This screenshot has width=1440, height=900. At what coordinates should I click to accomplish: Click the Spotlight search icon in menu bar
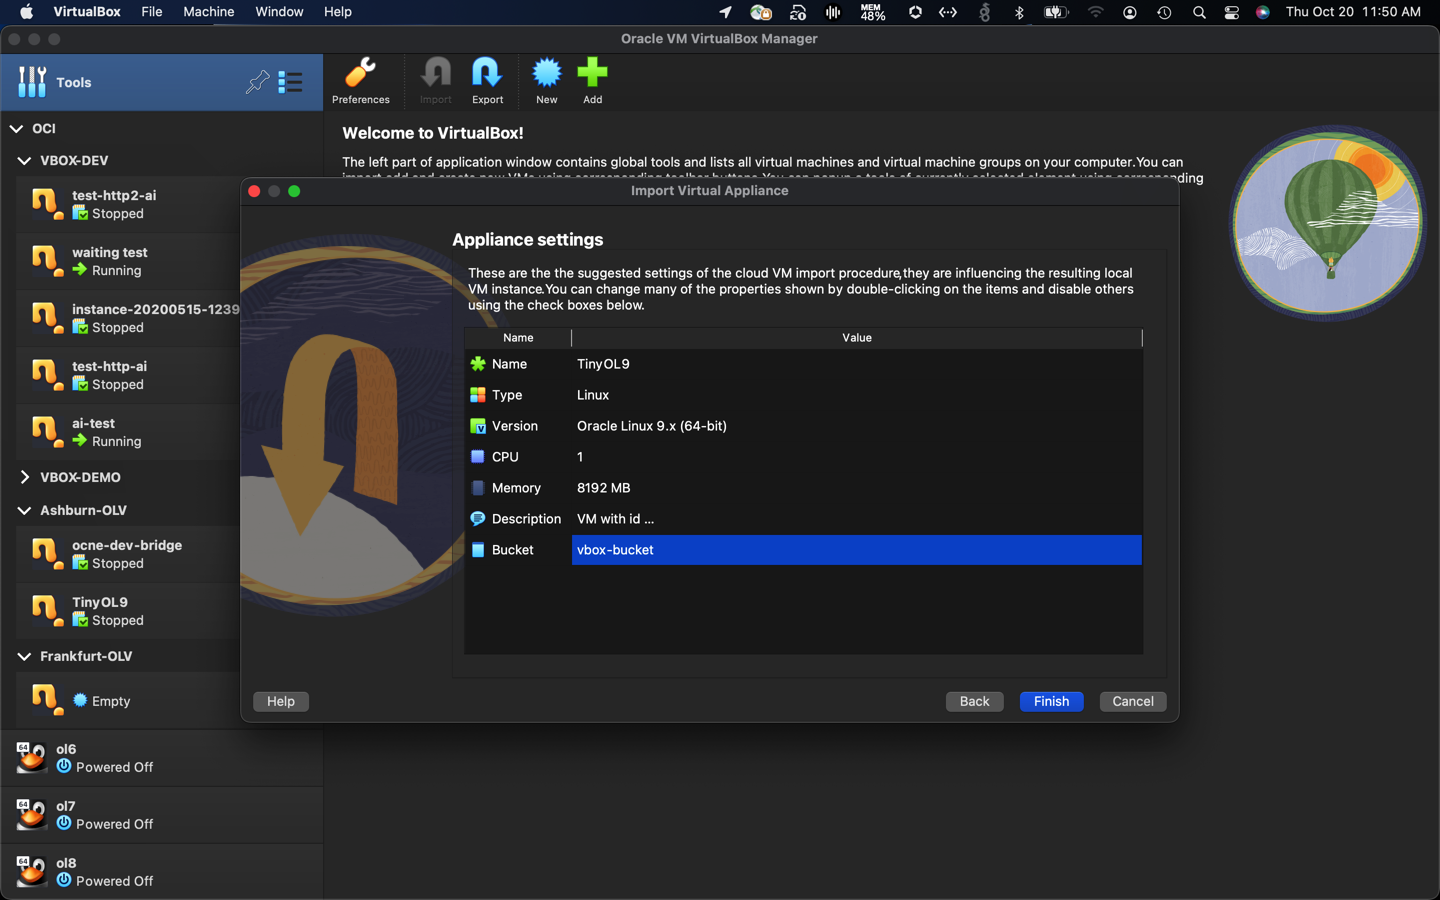pyautogui.click(x=1197, y=12)
